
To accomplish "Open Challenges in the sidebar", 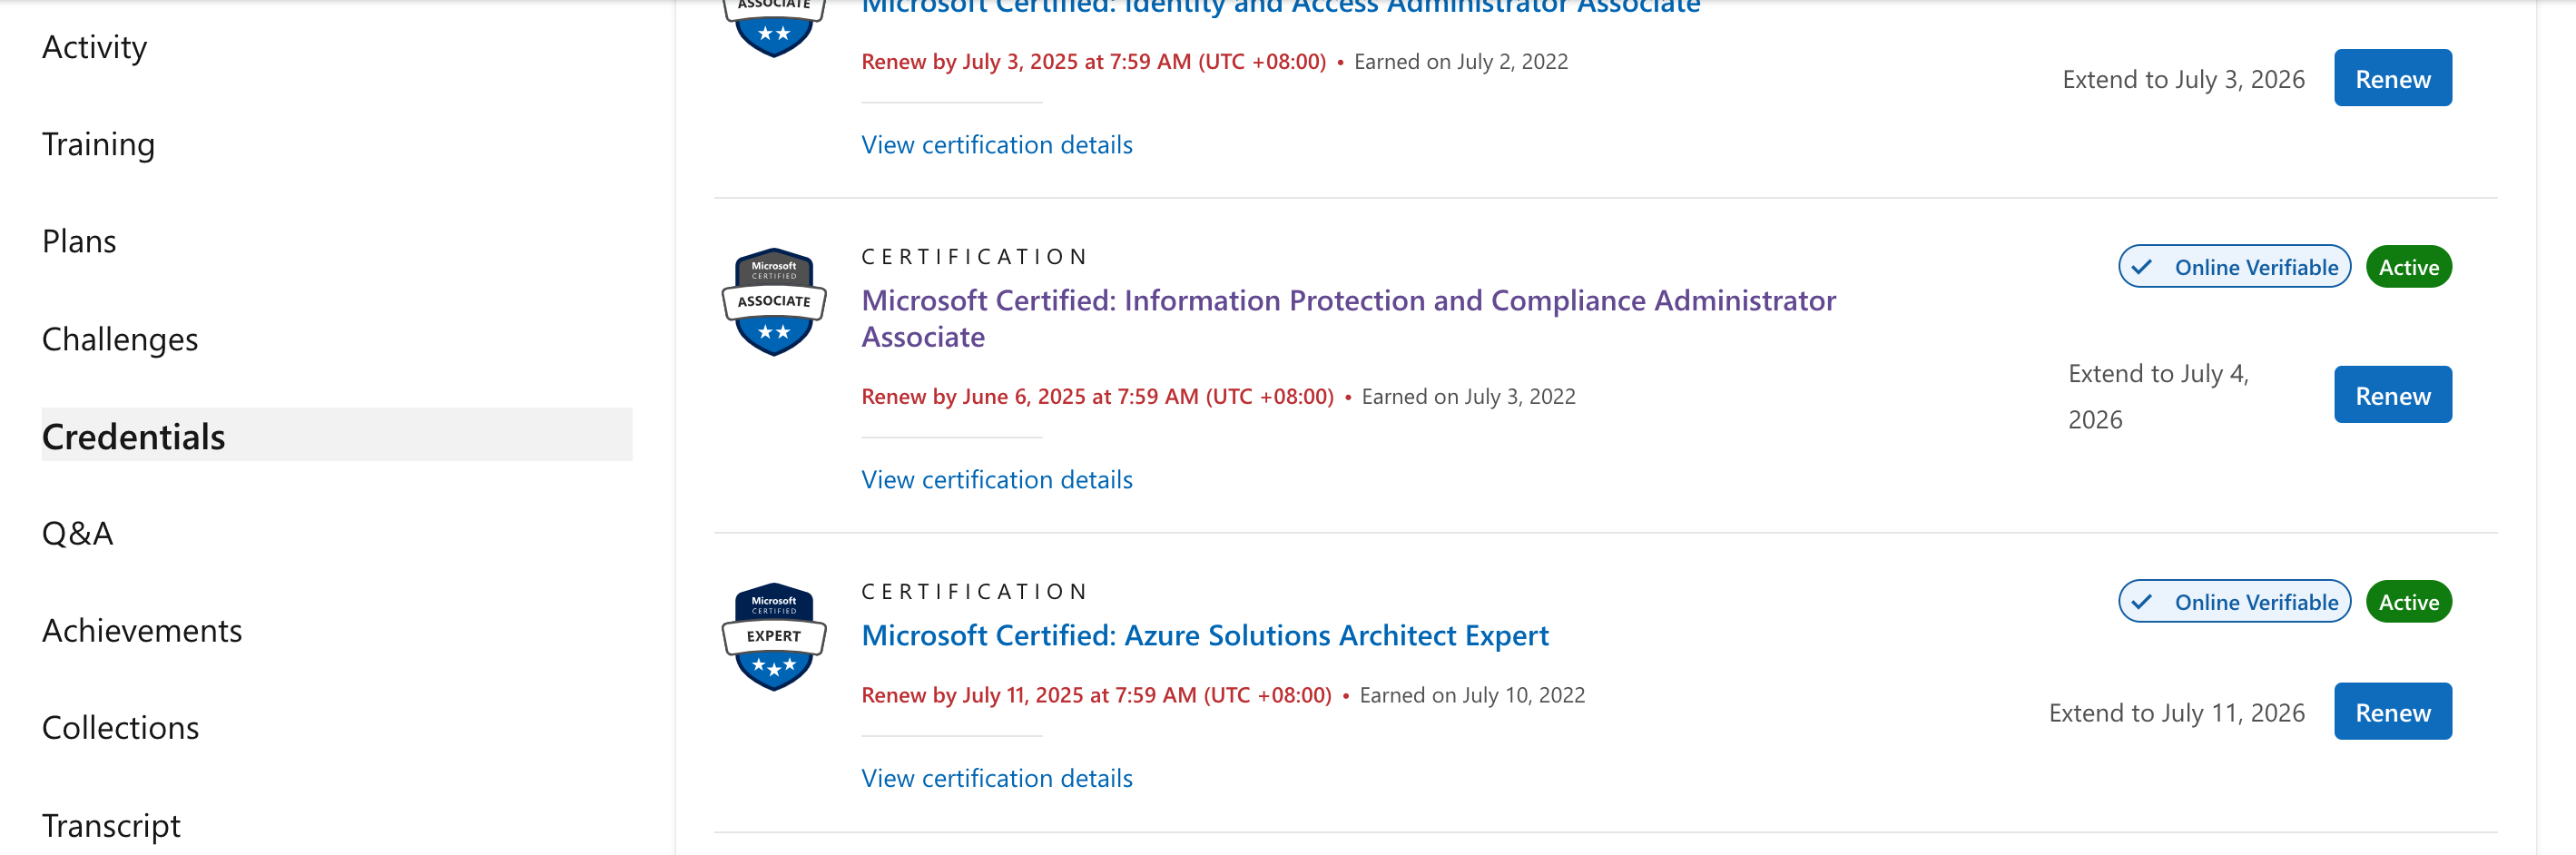I will click(120, 339).
